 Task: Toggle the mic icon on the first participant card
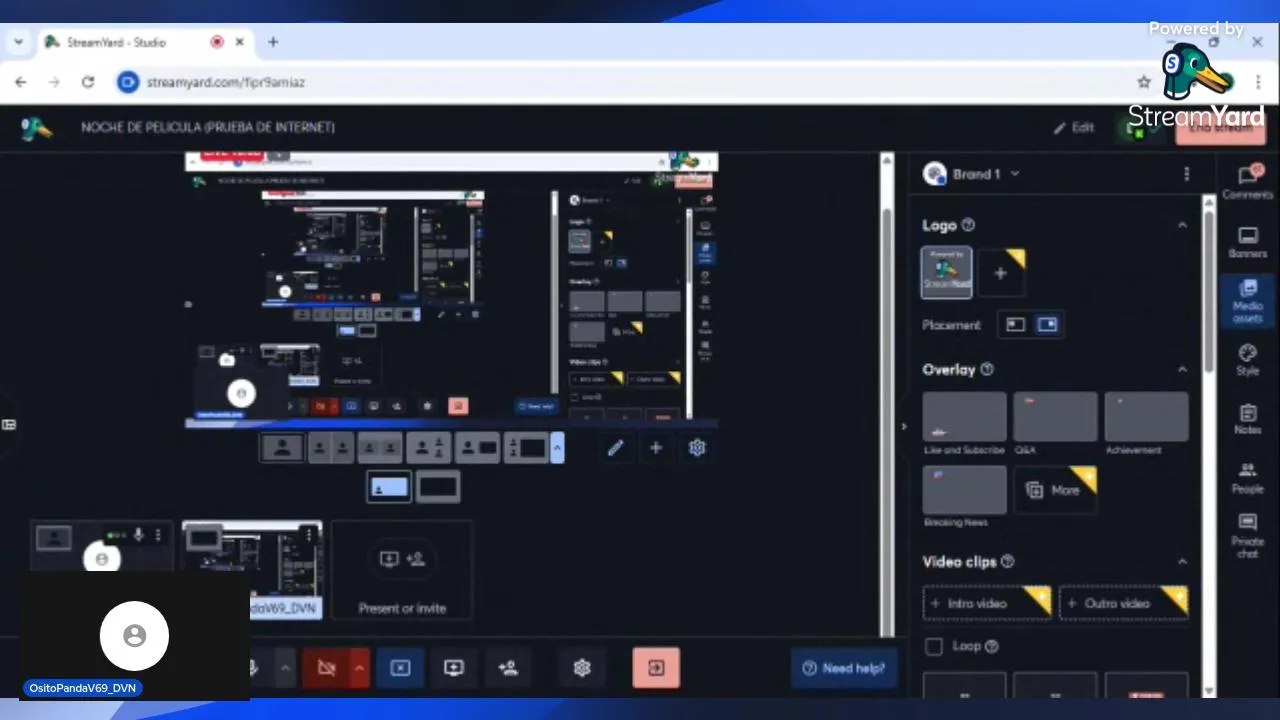click(x=139, y=536)
